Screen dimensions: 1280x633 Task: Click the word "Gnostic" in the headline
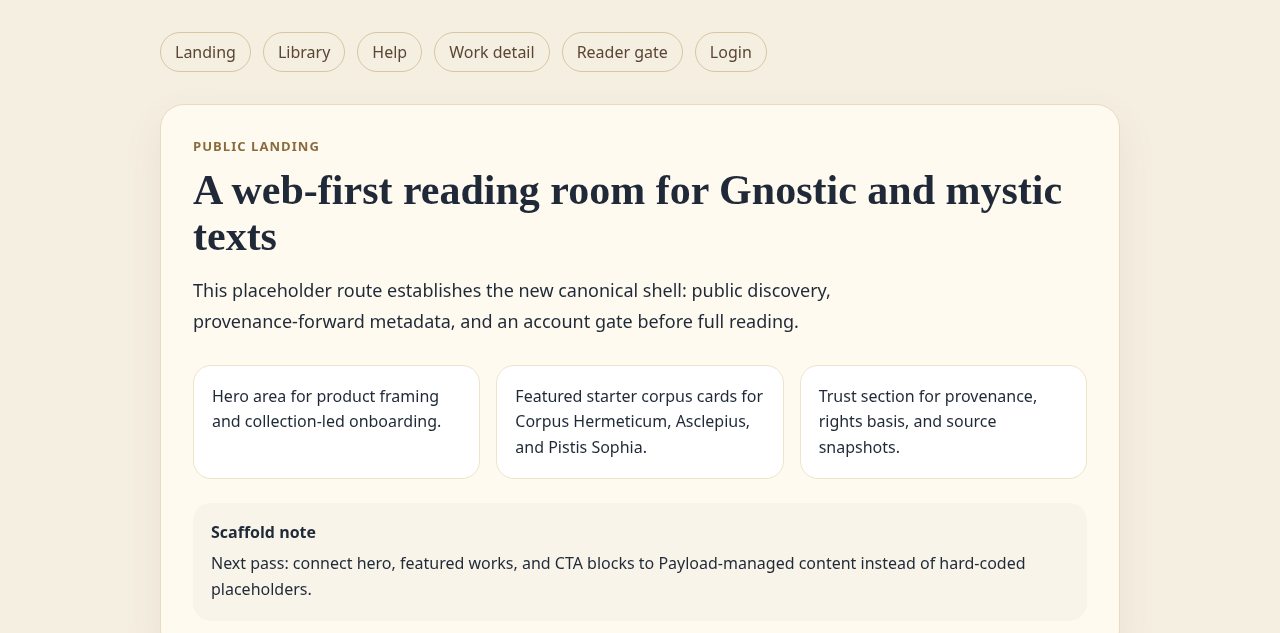pyautogui.click(x=788, y=190)
